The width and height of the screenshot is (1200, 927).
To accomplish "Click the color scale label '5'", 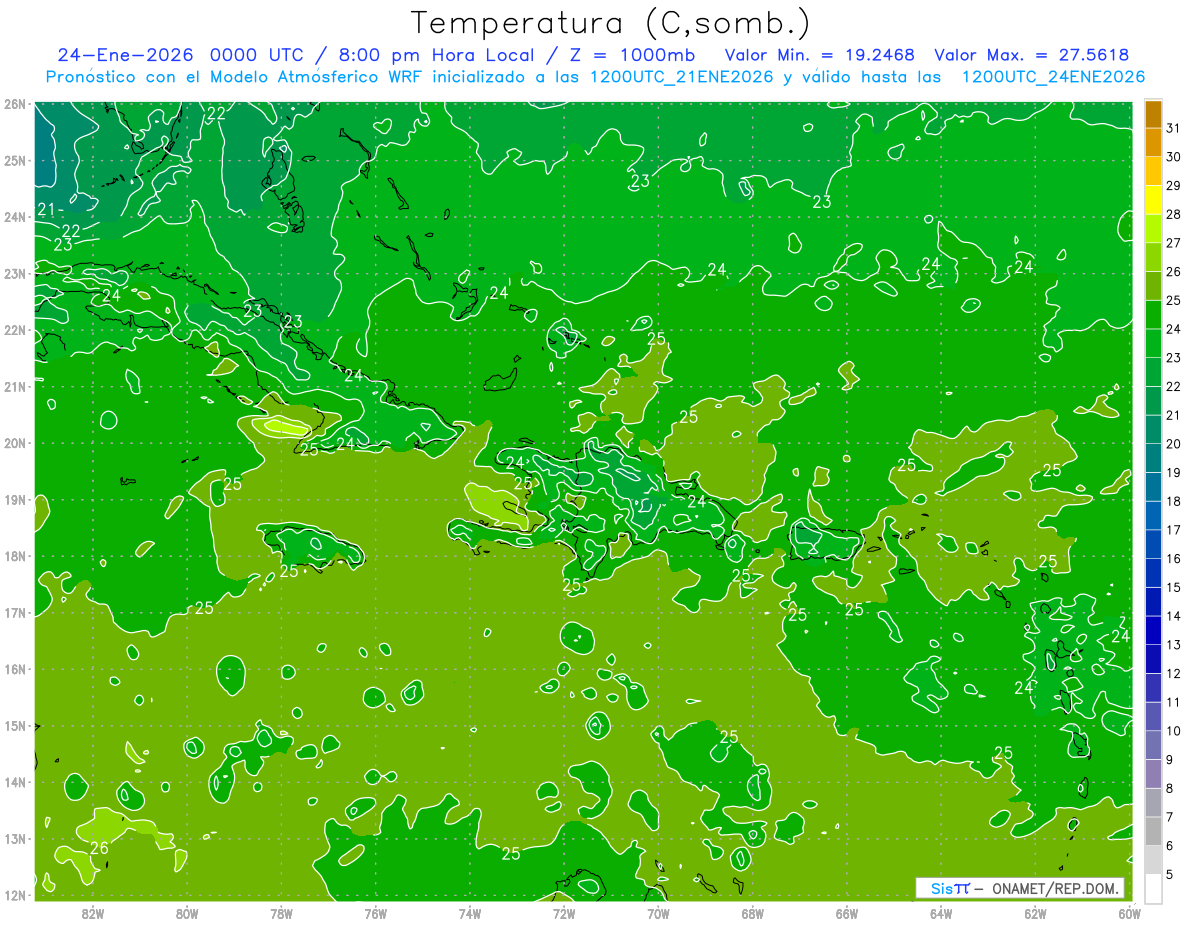I will click(x=1170, y=875).
